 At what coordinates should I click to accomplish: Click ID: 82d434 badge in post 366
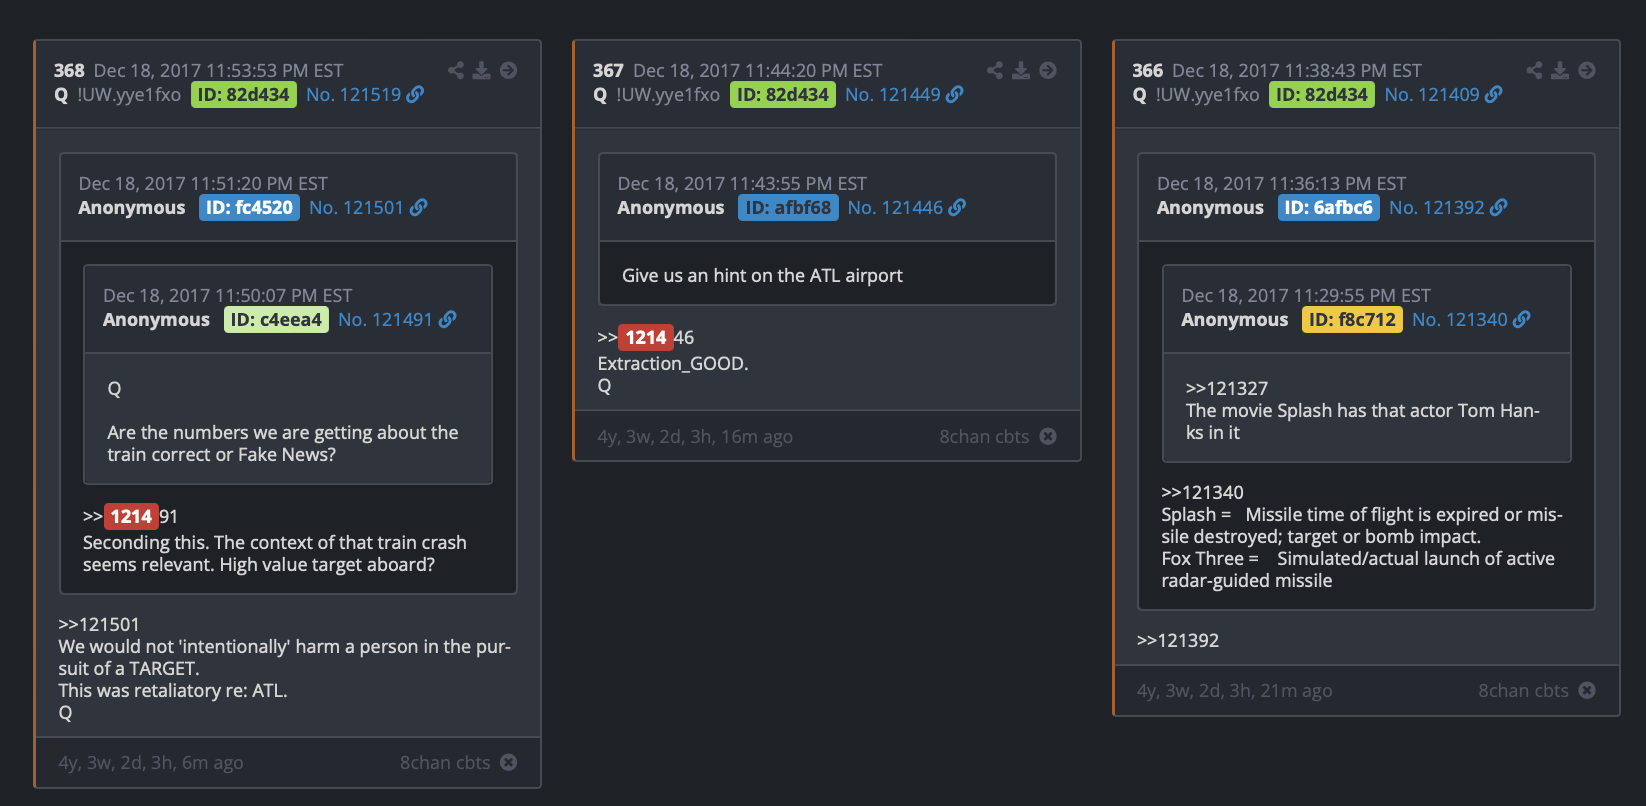1322,94
